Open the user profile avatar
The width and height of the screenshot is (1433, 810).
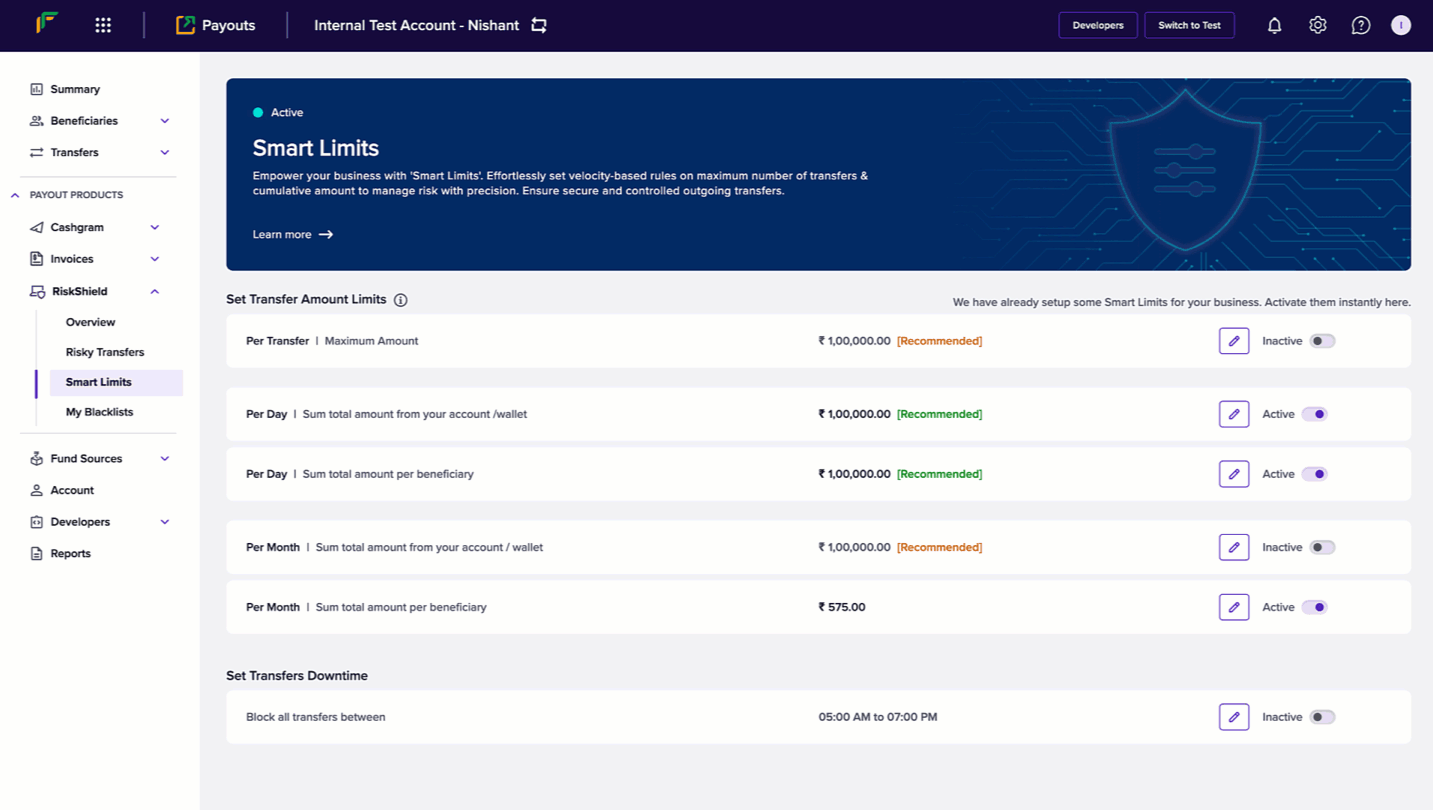[1401, 25]
